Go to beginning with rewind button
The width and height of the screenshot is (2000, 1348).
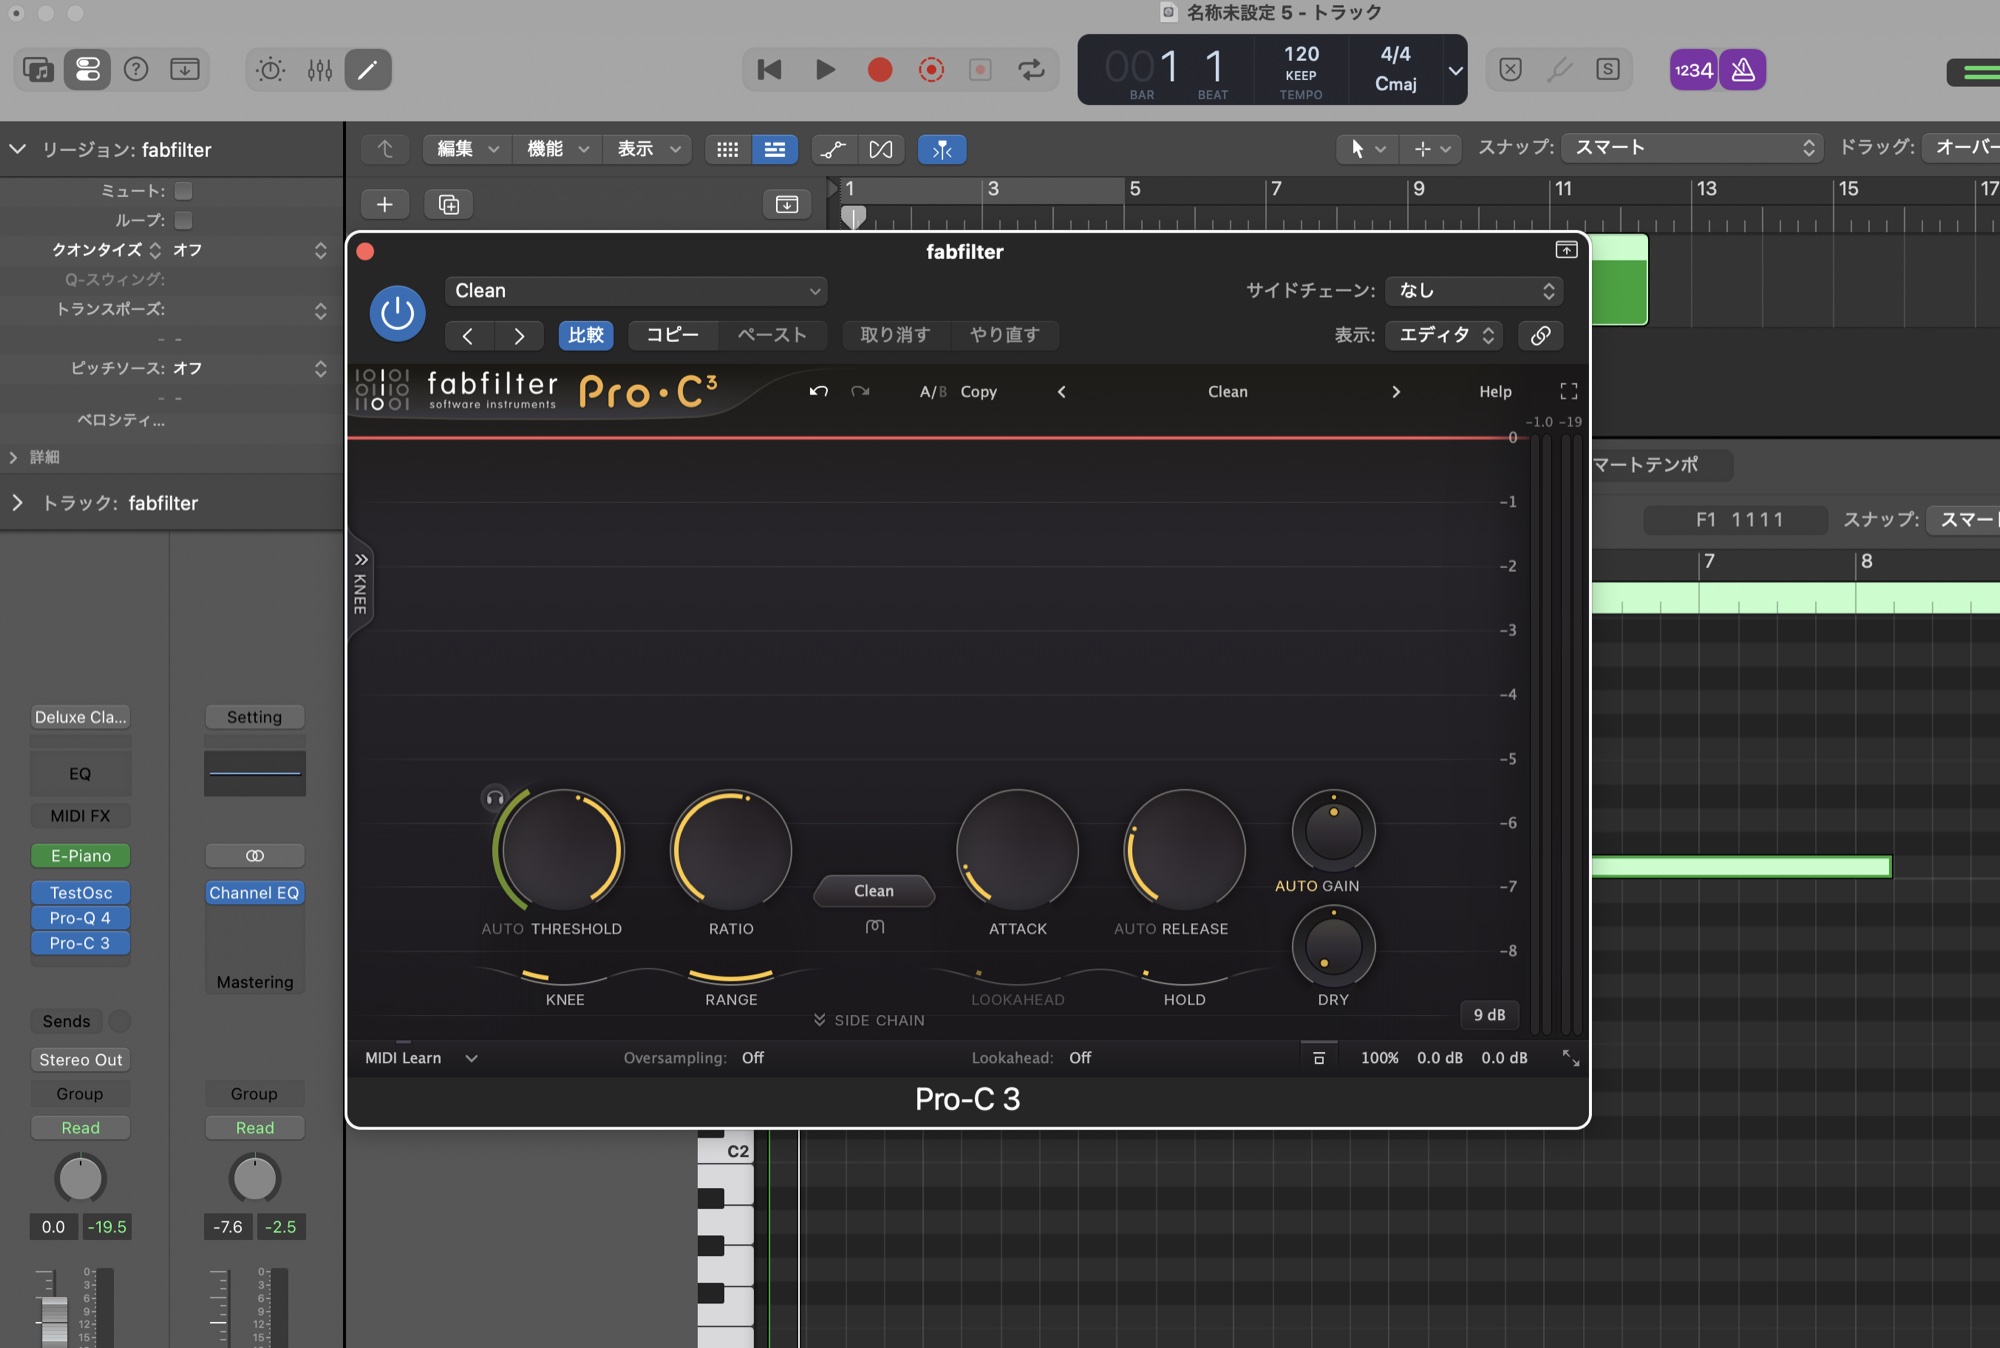pos(769,70)
